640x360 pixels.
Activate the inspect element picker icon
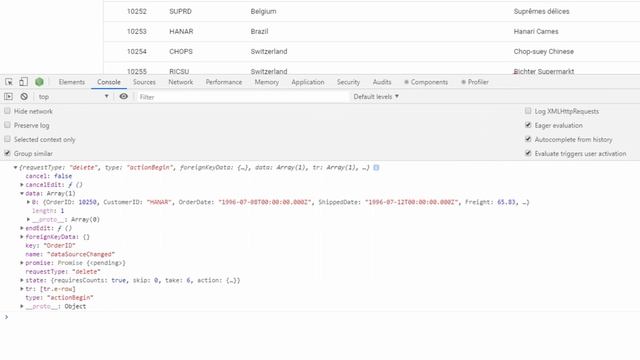(x=9, y=82)
